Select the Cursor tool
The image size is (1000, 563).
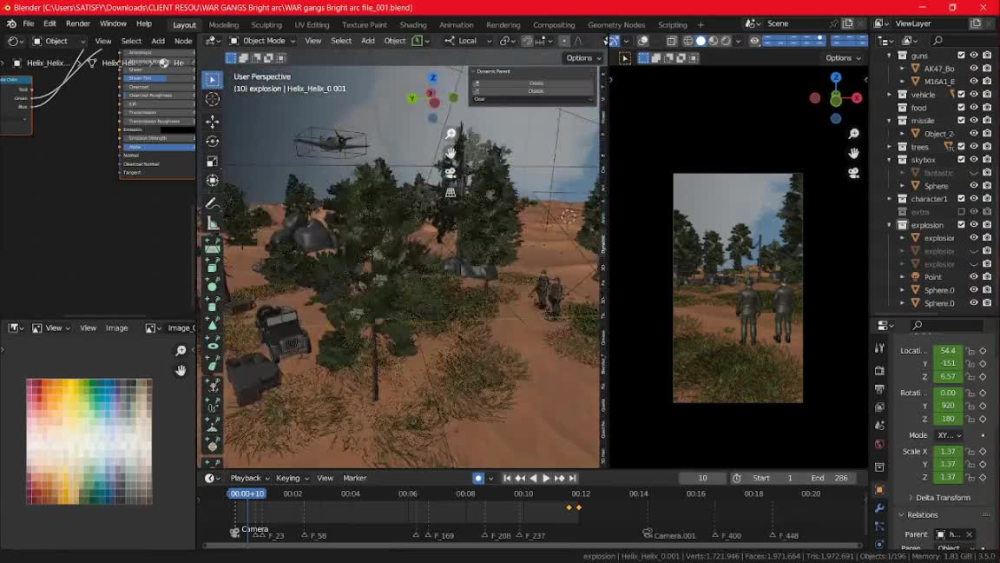[x=212, y=99]
